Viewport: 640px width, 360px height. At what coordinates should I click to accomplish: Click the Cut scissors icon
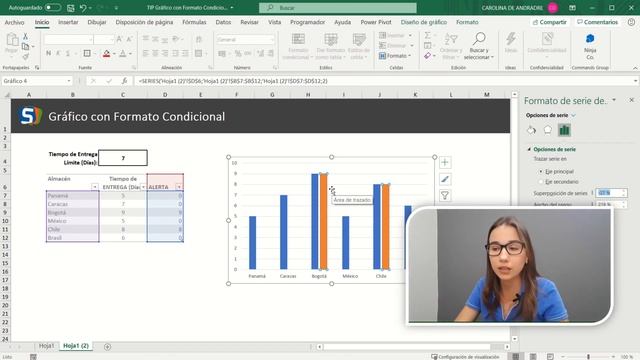(25, 36)
